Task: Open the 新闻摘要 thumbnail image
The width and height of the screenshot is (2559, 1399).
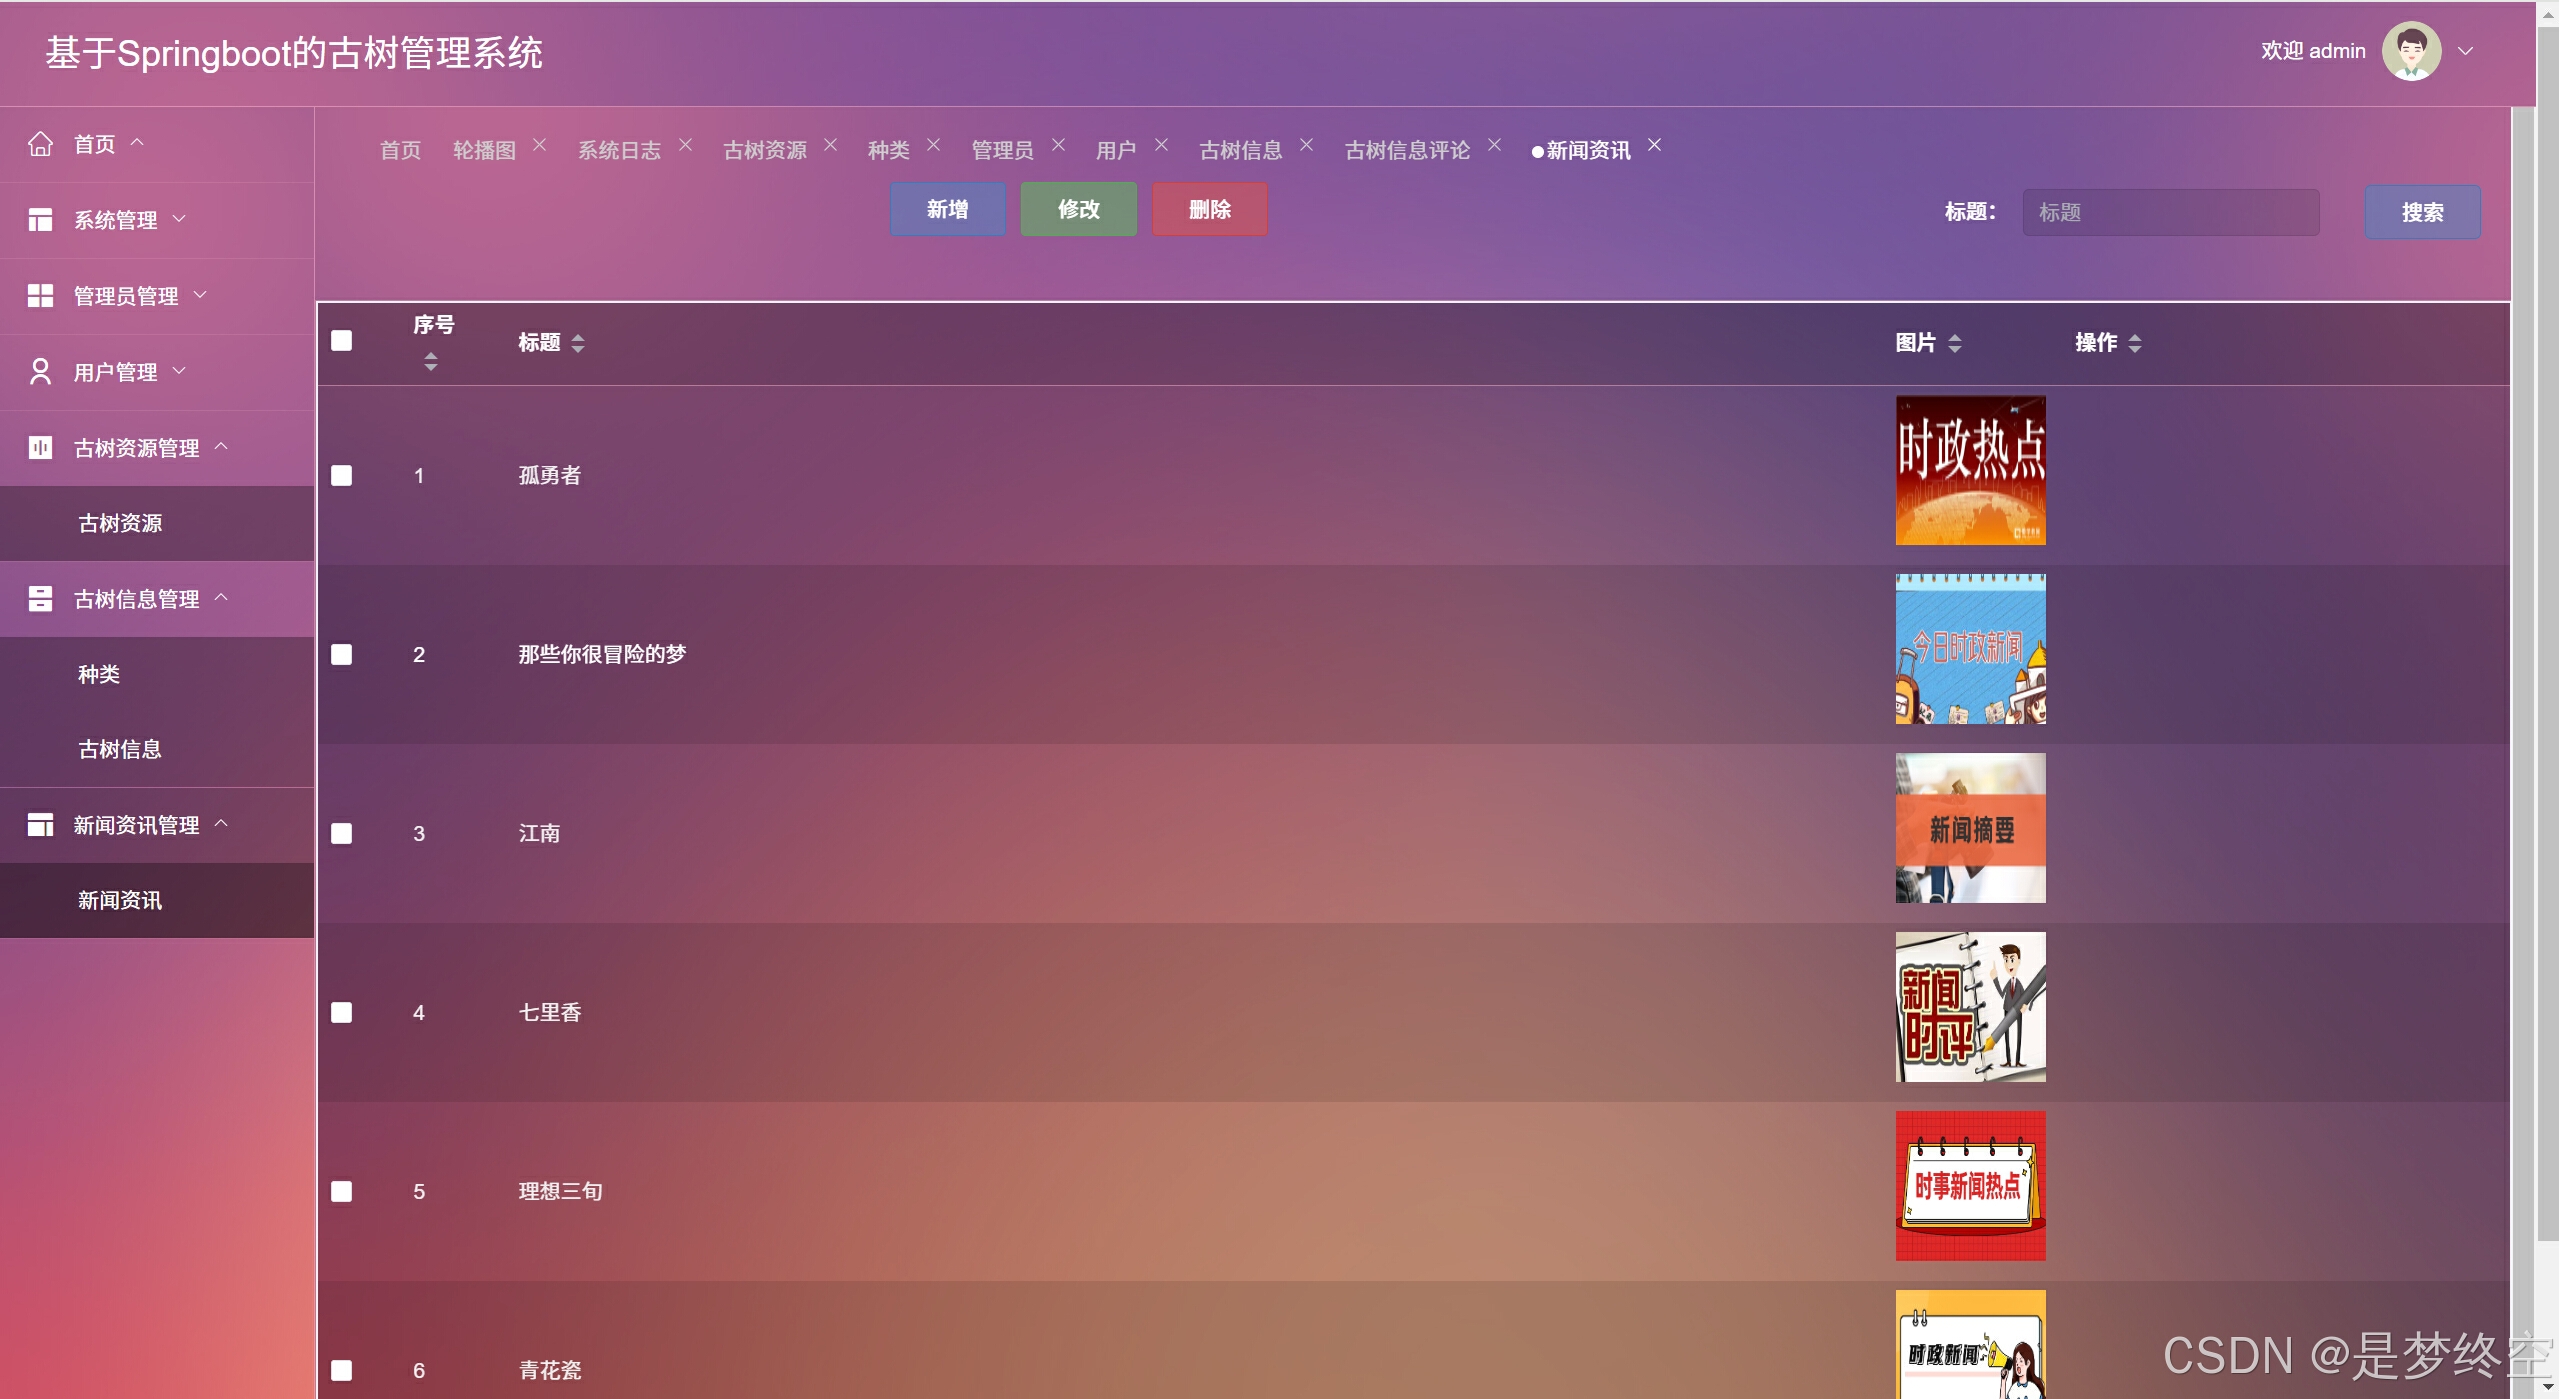Action: [1970, 828]
